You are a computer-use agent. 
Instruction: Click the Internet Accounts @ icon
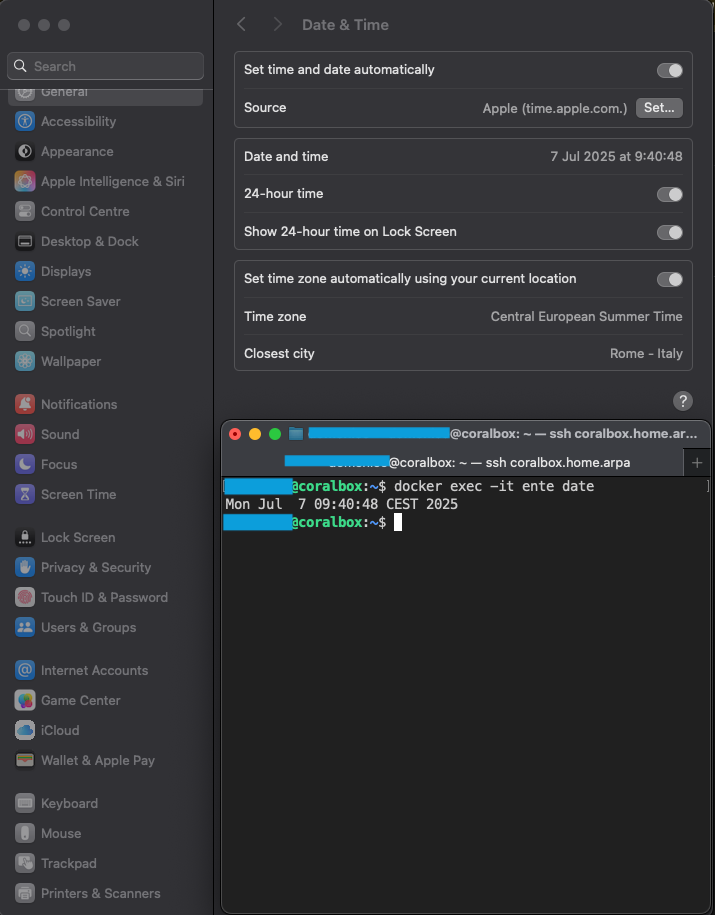pos(25,670)
